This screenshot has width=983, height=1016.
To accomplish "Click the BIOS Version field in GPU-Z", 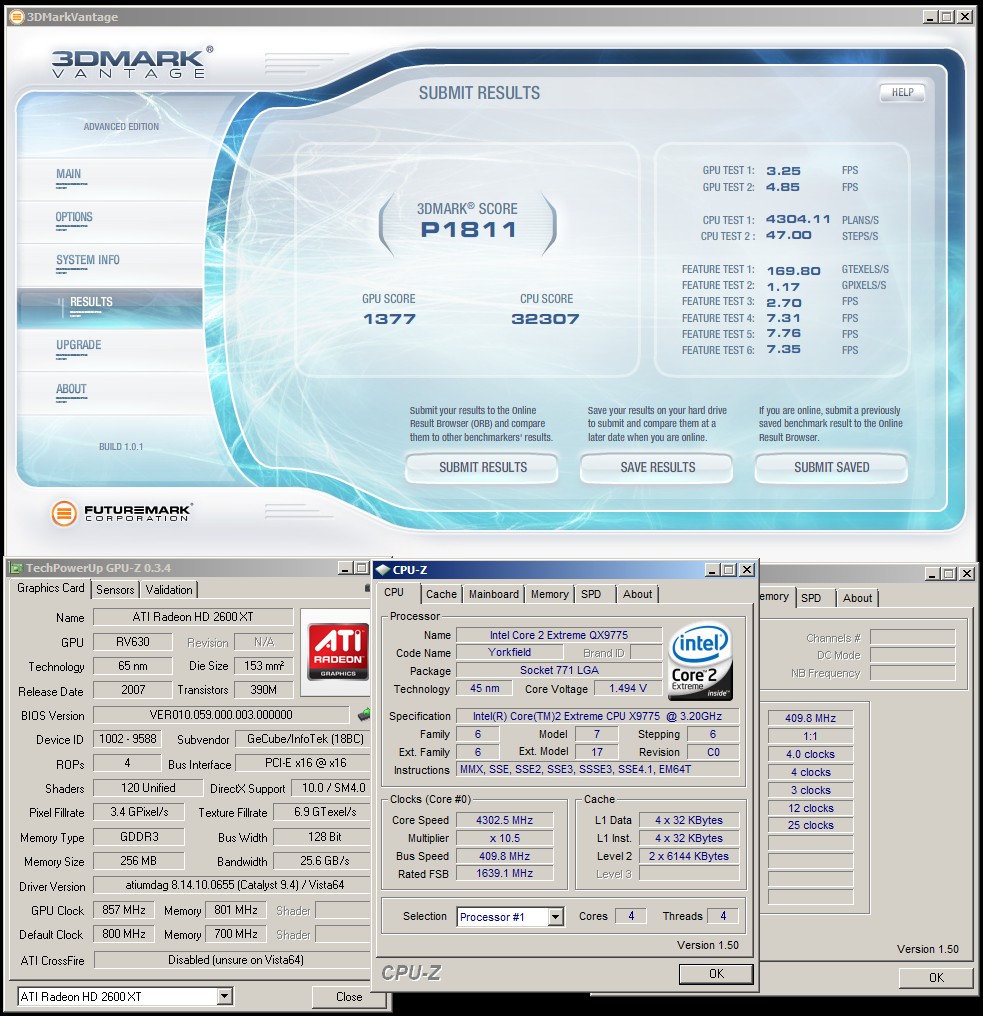I will (221, 715).
